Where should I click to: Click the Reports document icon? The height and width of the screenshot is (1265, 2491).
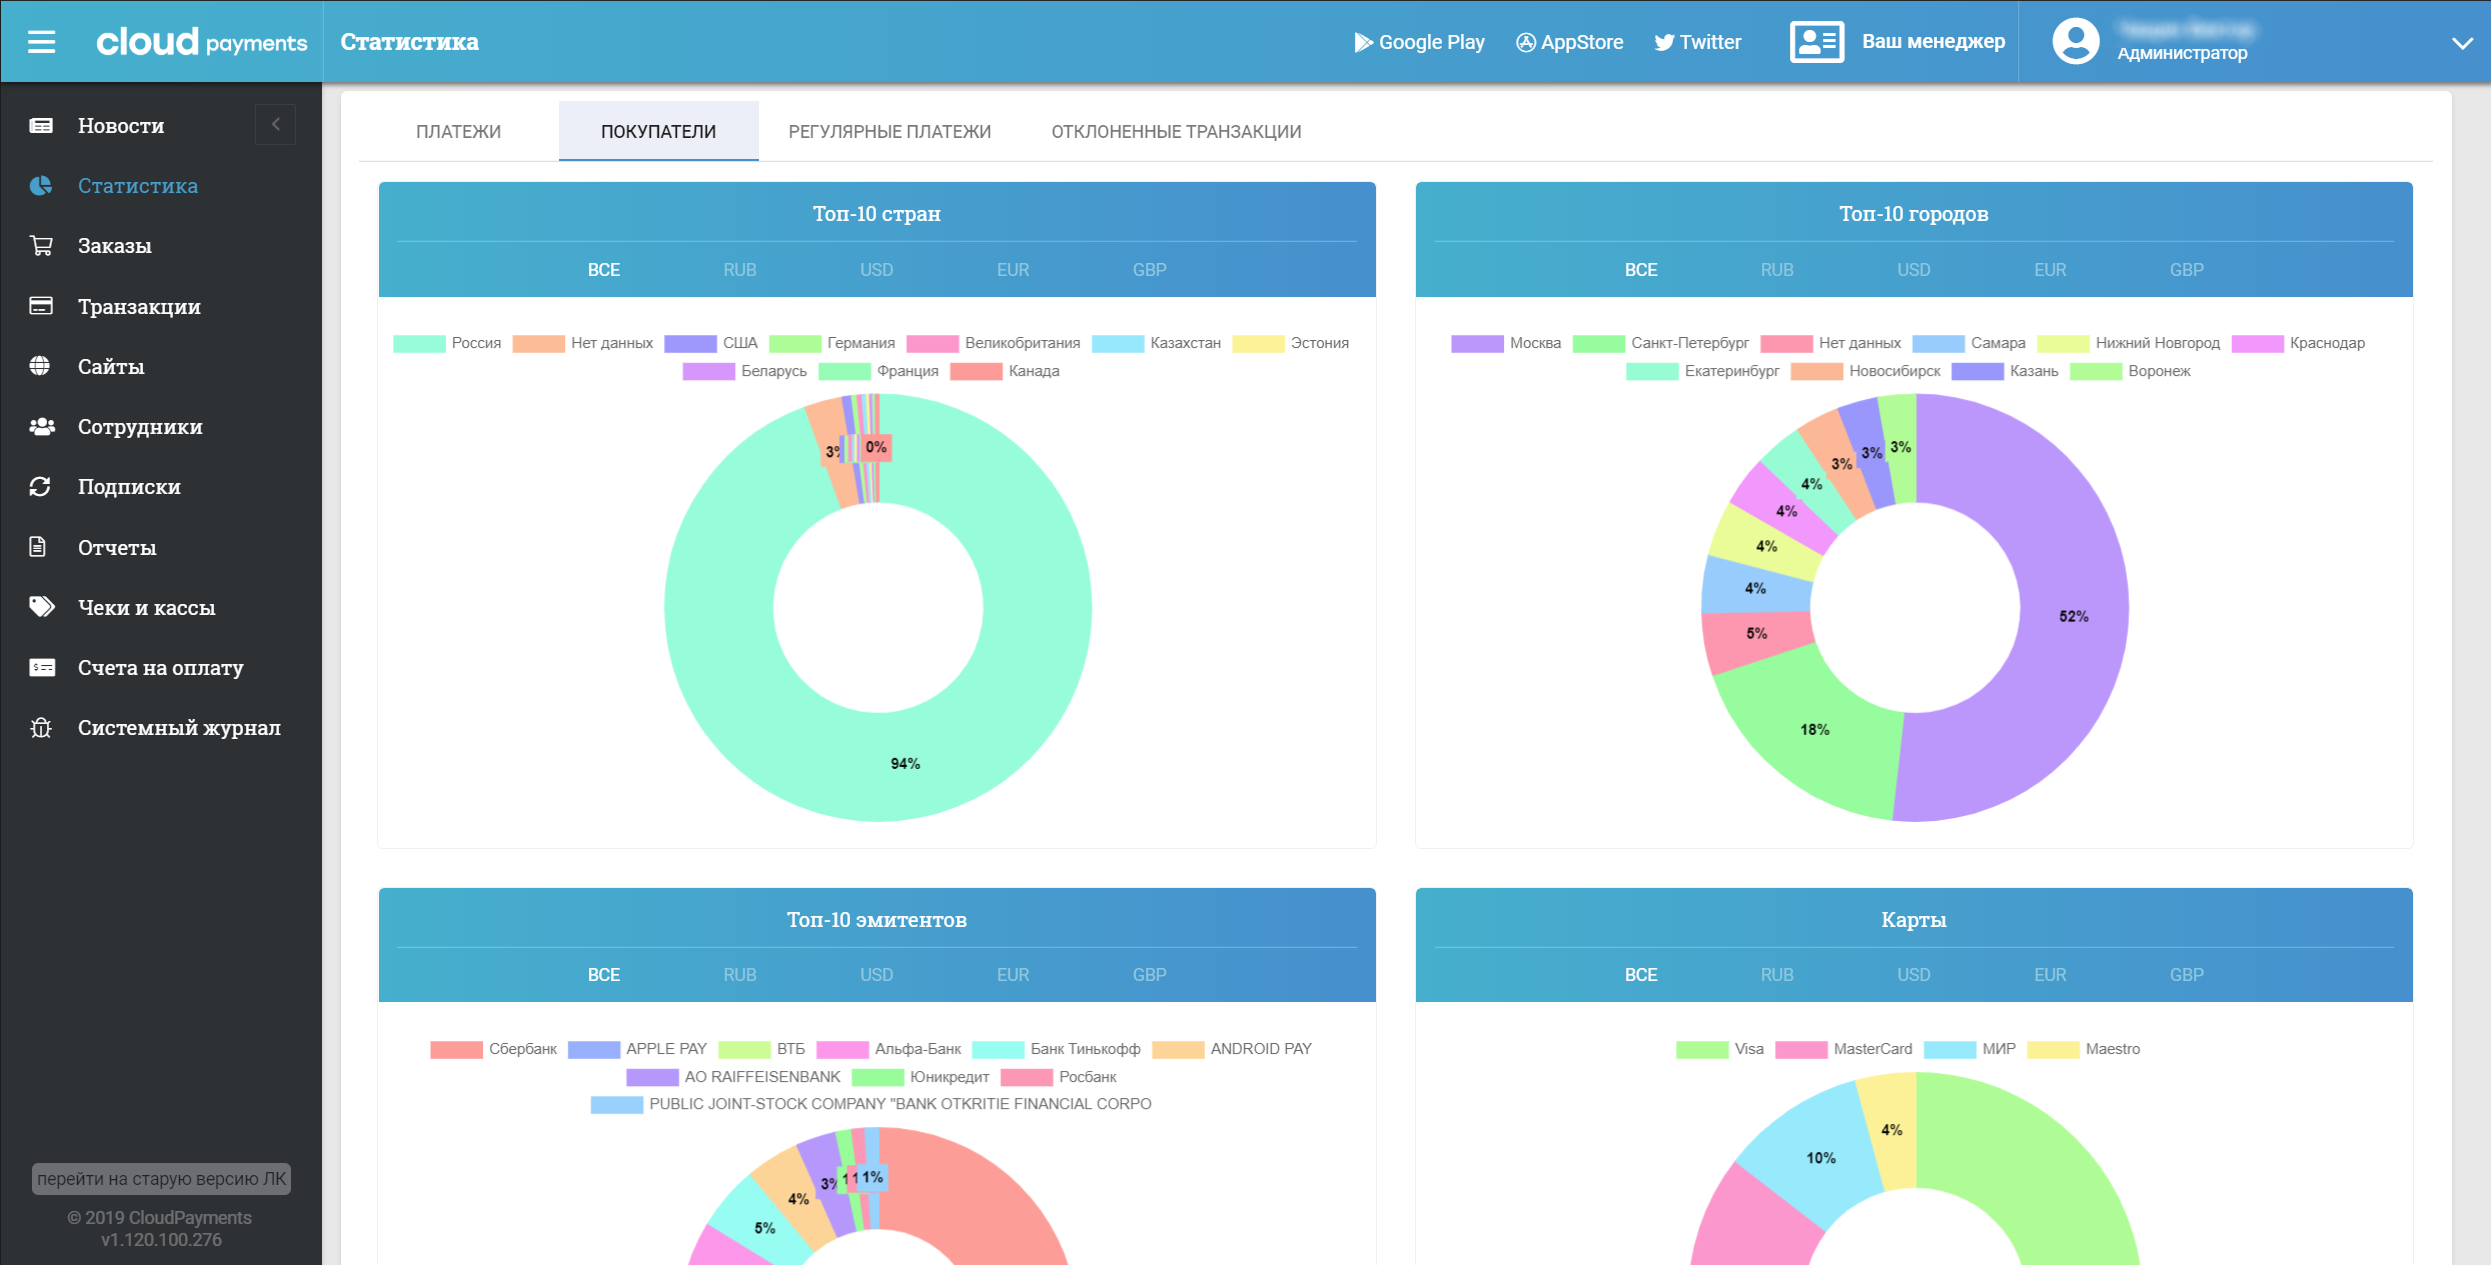pyautogui.click(x=38, y=547)
